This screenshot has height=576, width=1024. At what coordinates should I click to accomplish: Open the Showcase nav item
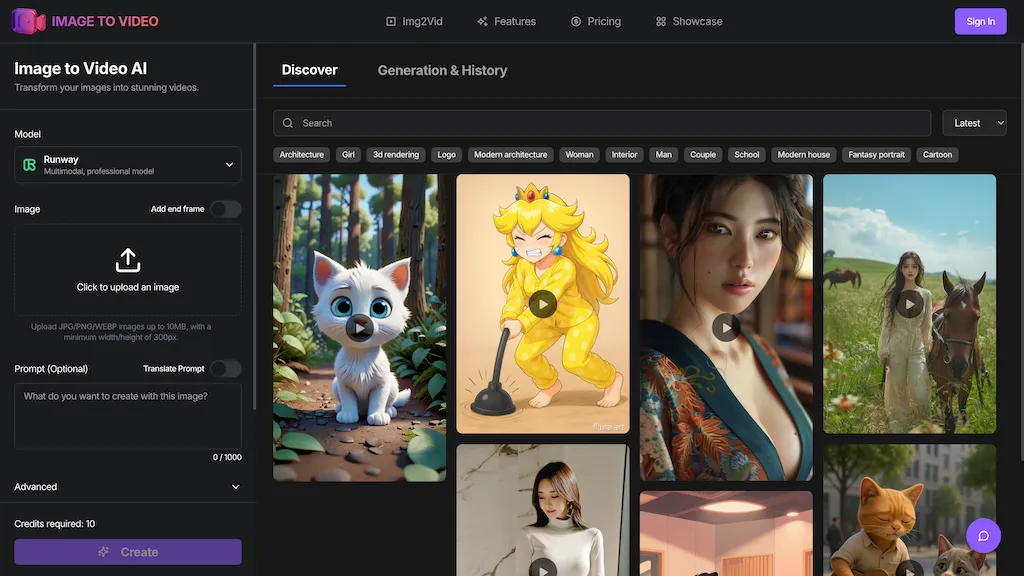[x=689, y=22]
